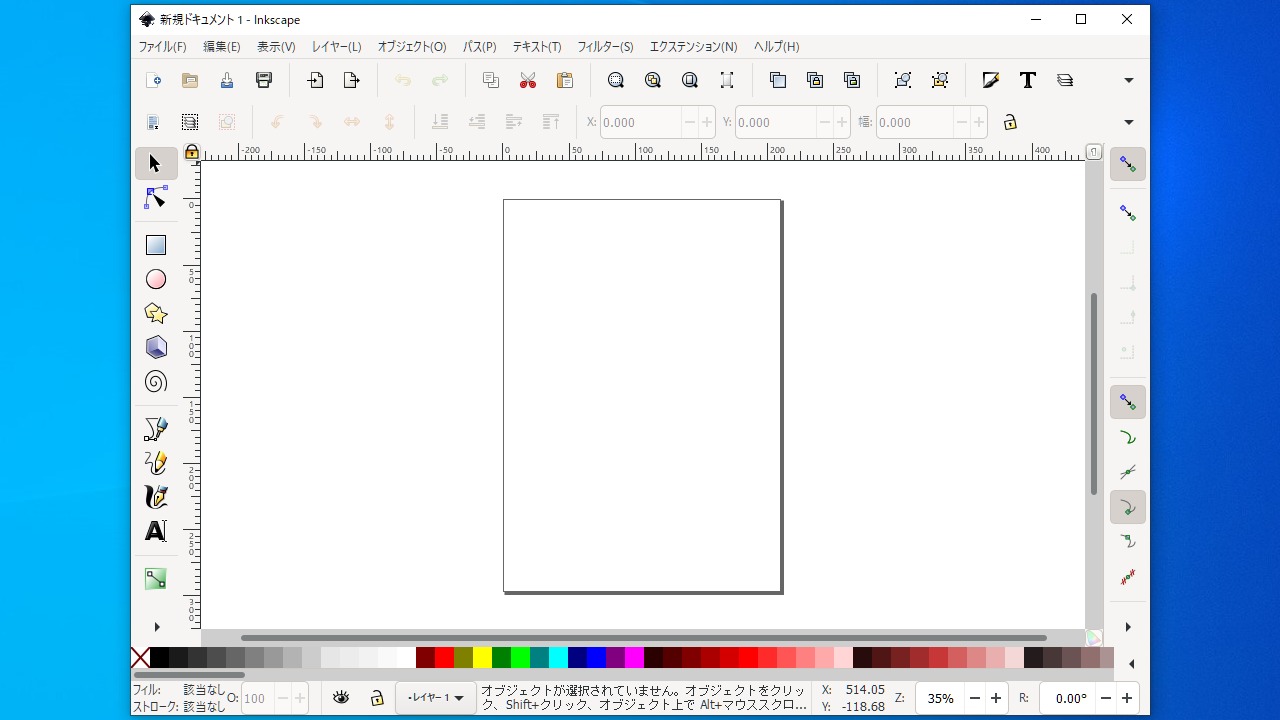Zoom to fit drawing icon
Viewport: 1280px width, 720px height.
tap(653, 80)
